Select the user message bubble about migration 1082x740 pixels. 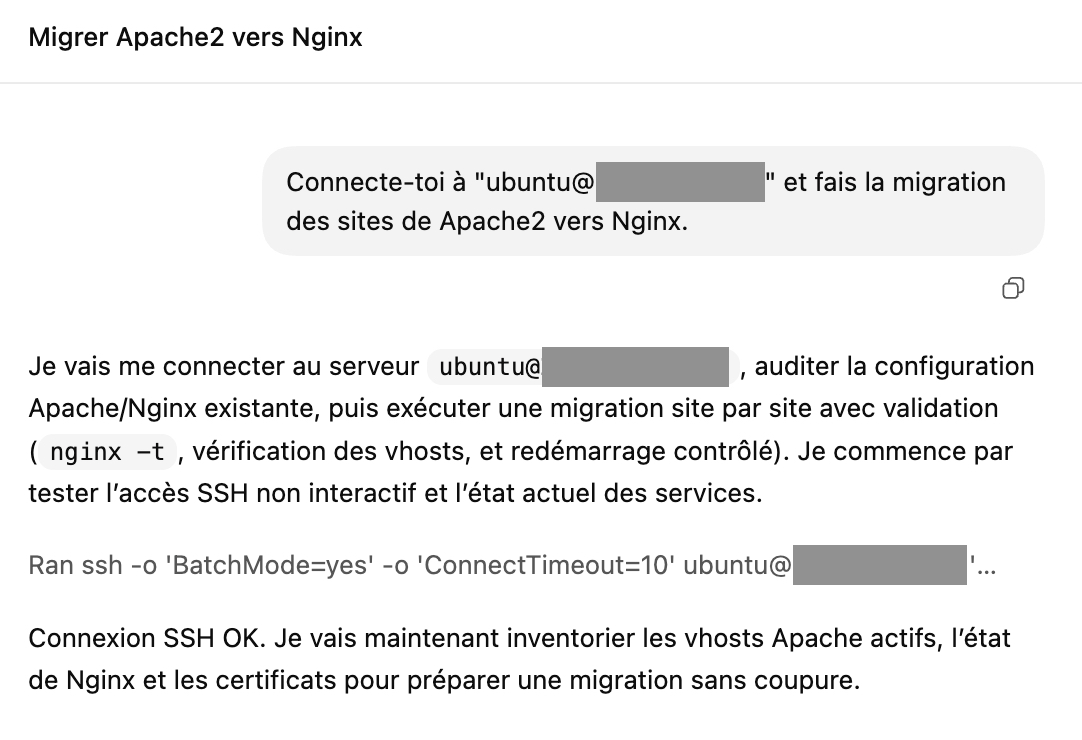(653, 201)
